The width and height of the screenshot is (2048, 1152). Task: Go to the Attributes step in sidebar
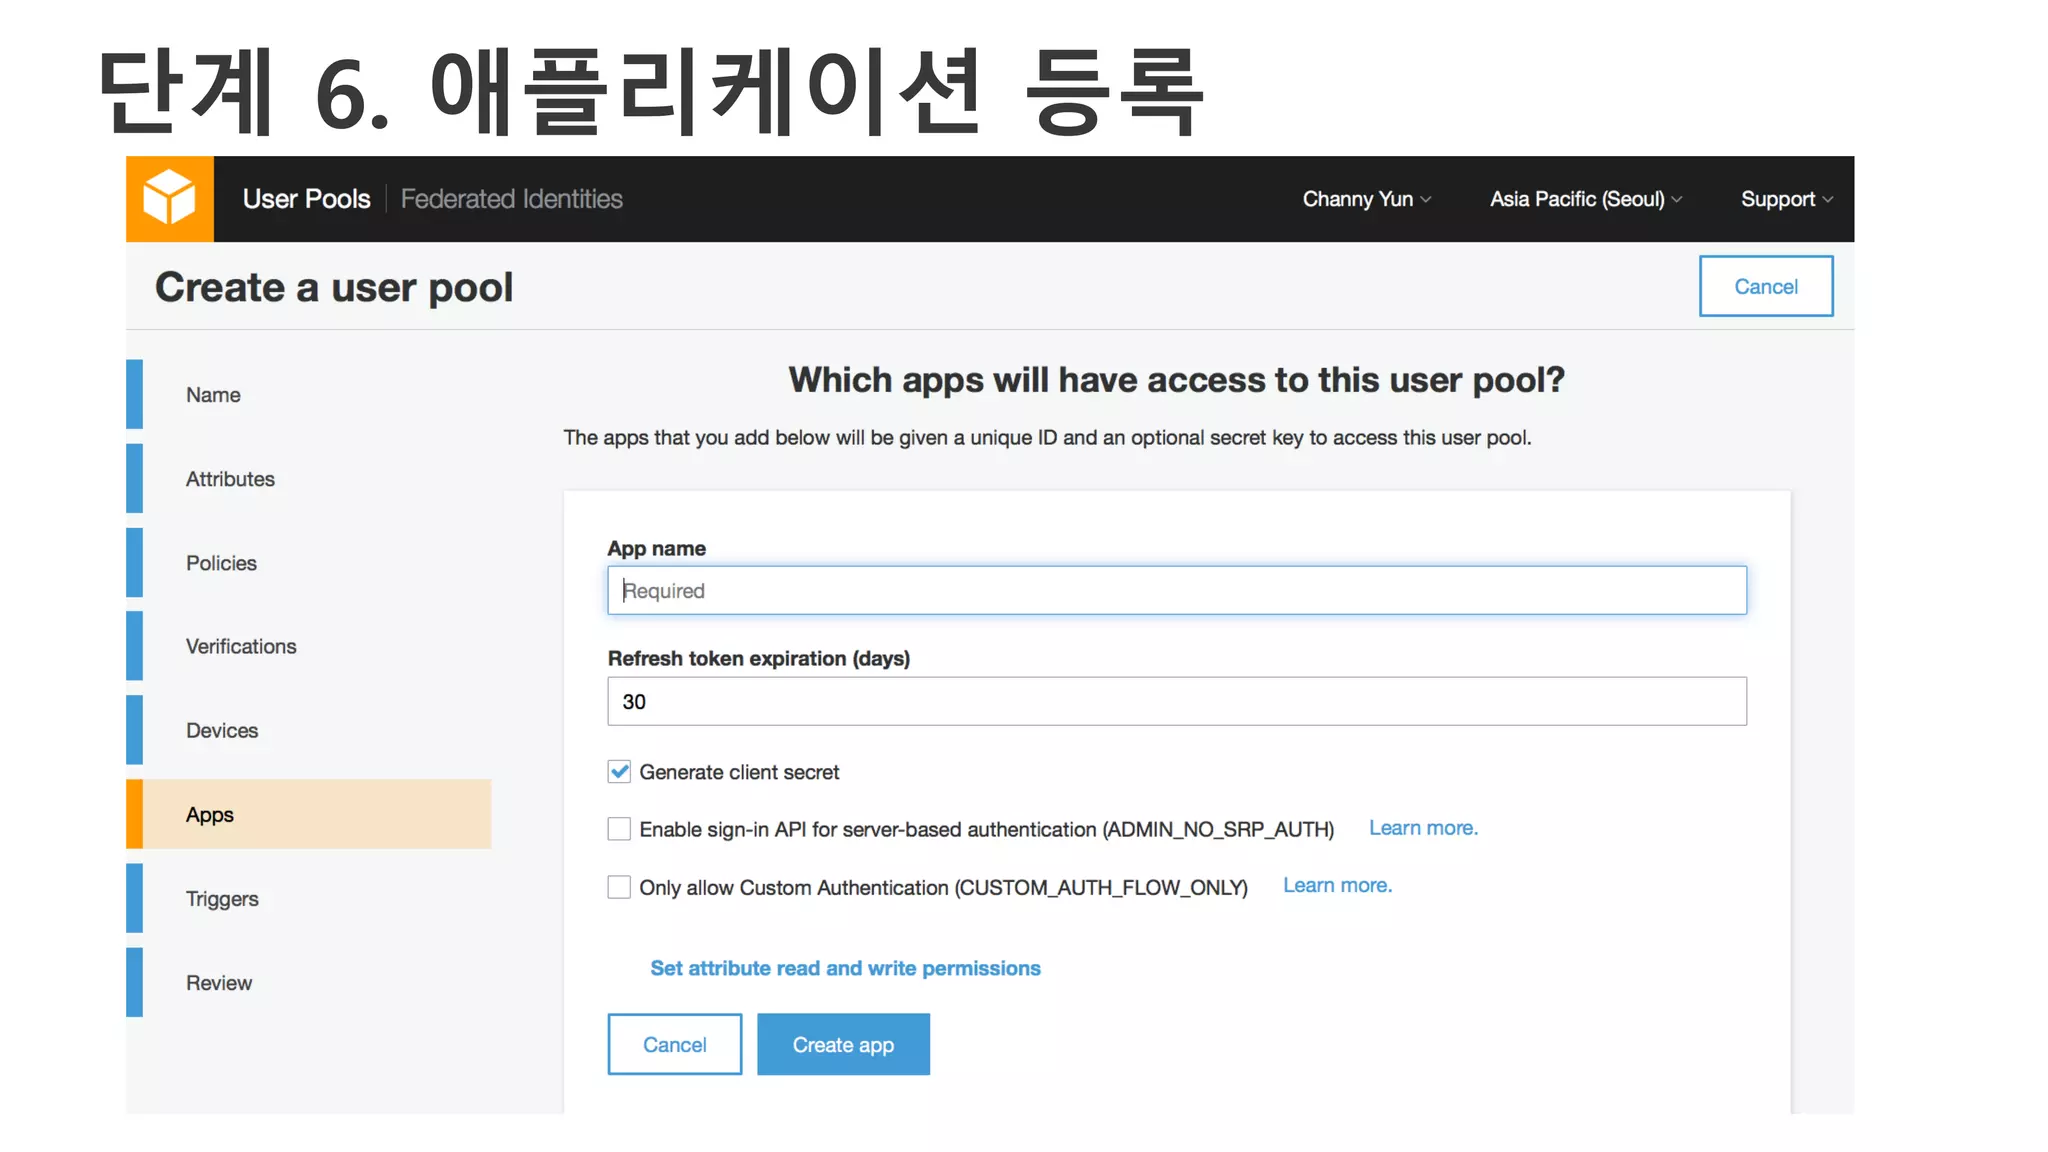[x=230, y=479]
